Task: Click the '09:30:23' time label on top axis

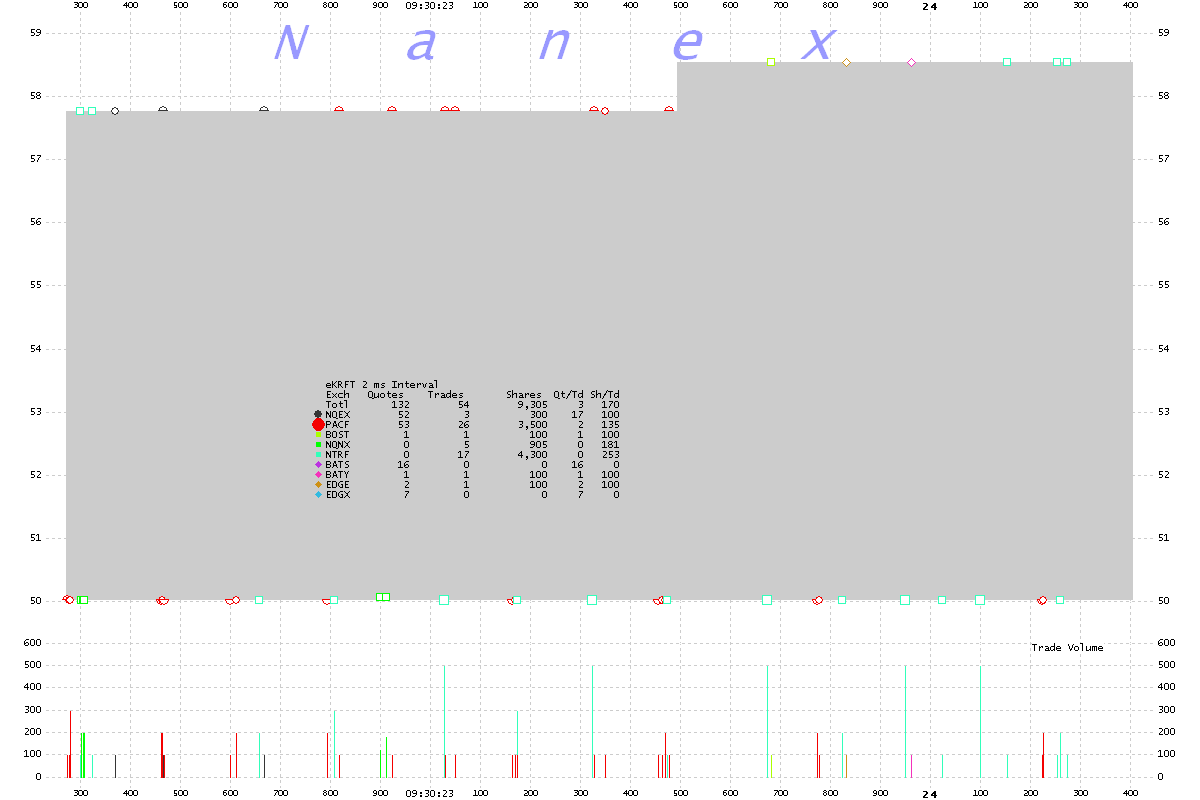Action: click(x=430, y=6)
